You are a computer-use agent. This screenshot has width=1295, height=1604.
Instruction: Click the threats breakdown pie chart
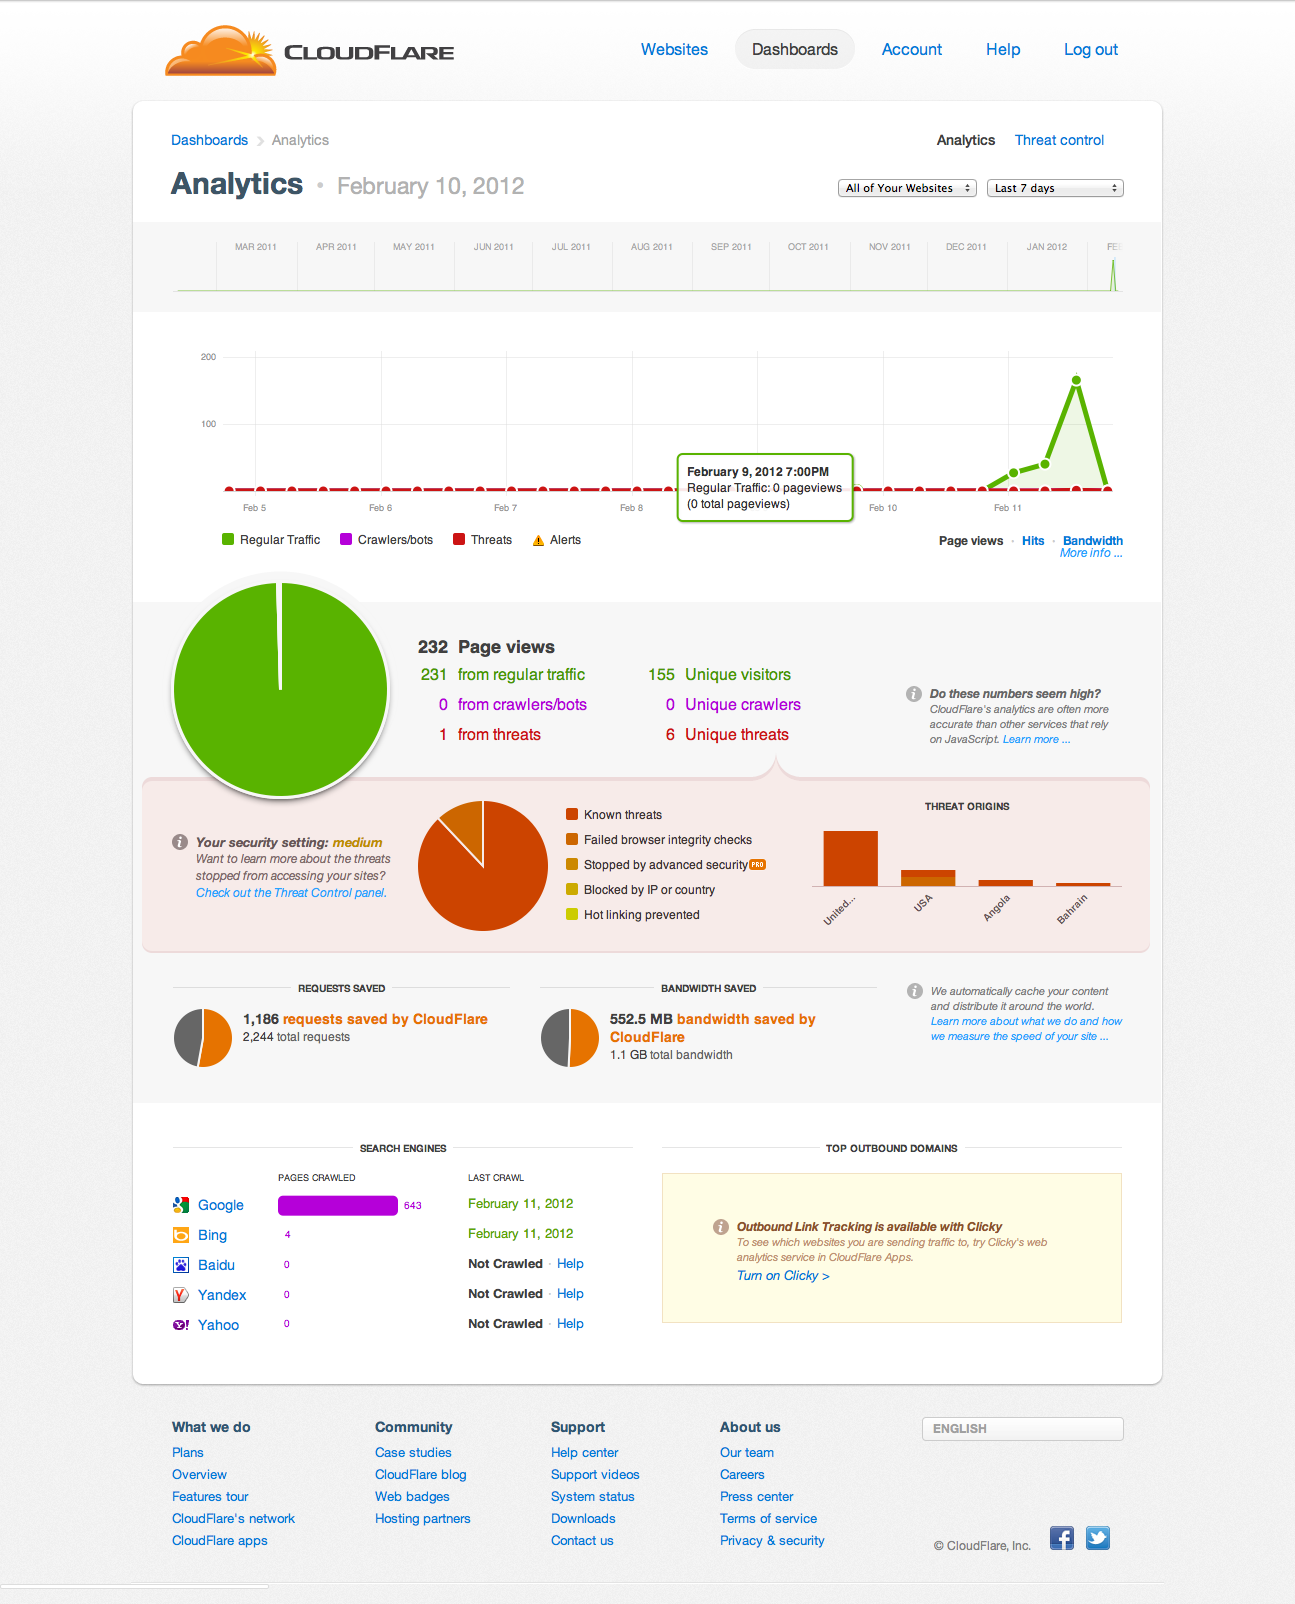pos(483,866)
